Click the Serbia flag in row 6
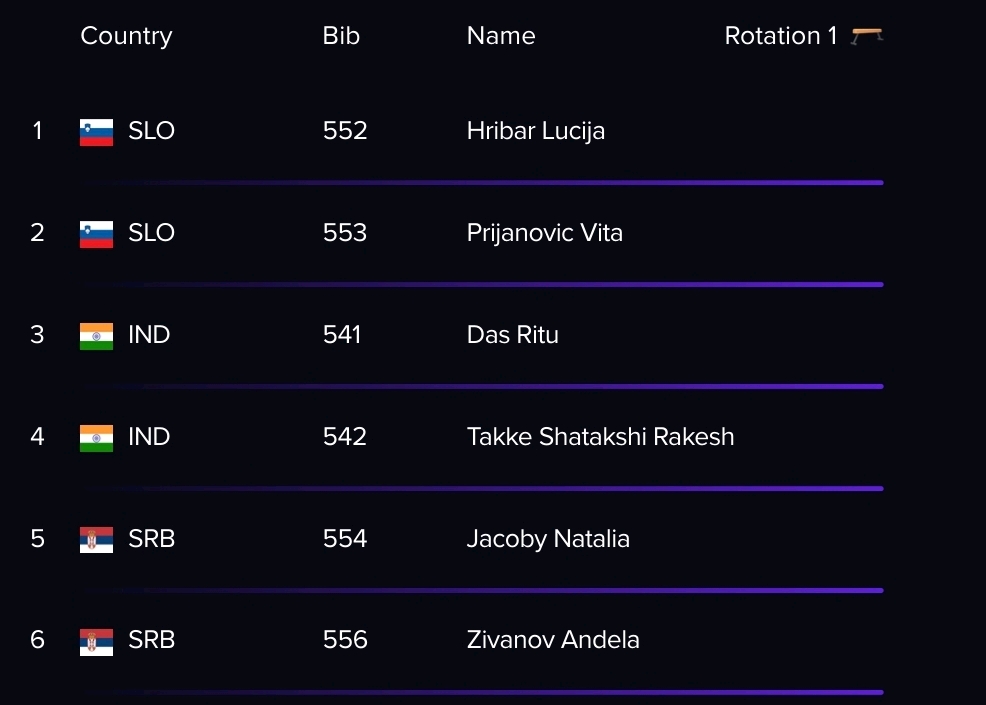The height and width of the screenshot is (705, 986). tap(96, 642)
